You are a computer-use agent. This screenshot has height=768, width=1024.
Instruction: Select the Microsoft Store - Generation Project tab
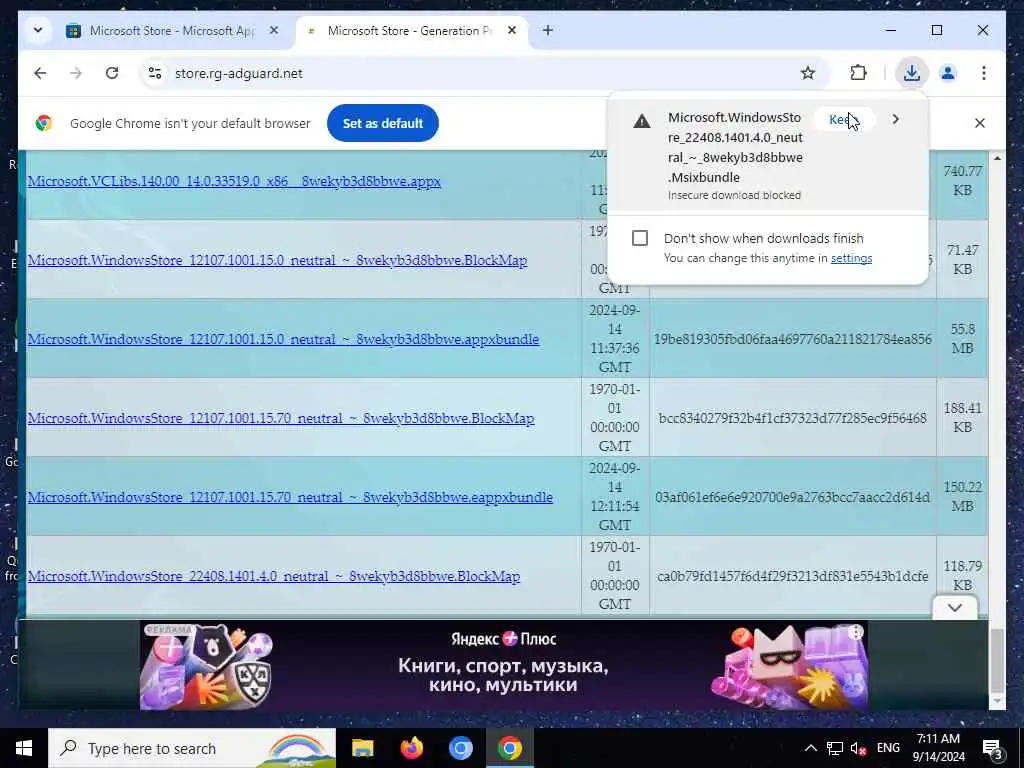click(410, 31)
